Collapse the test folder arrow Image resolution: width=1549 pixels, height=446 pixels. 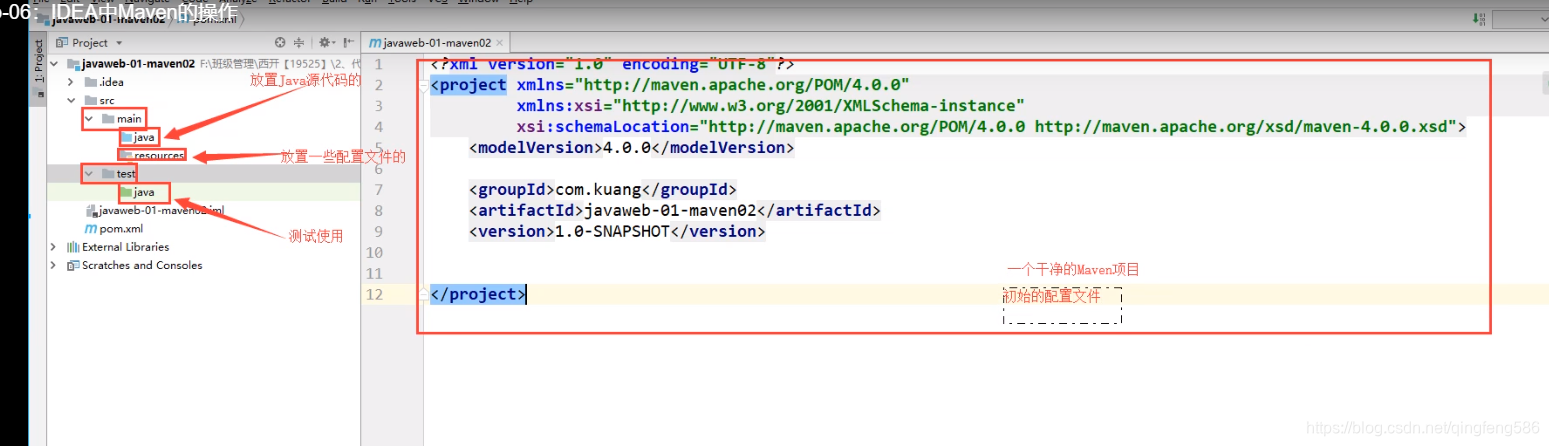pyautogui.click(x=89, y=174)
